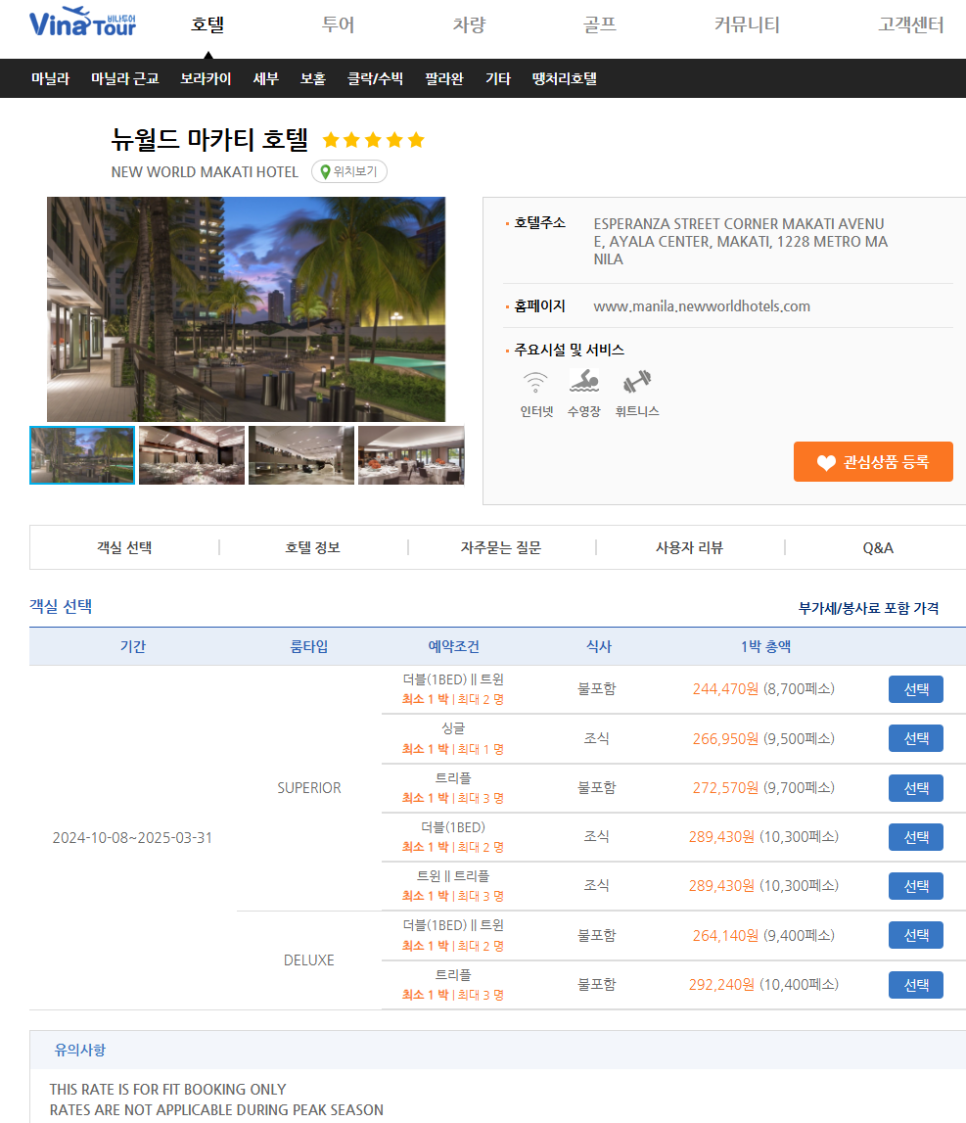Select the fourth dining room thumbnail
This screenshot has height=1123, width=966.
tap(411, 456)
